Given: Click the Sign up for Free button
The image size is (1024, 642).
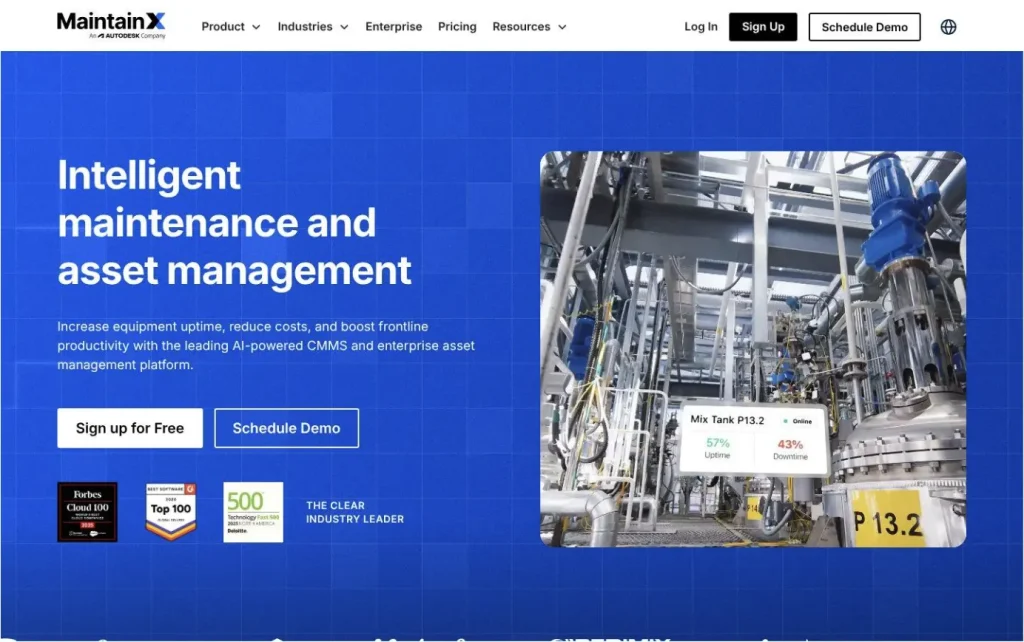Looking at the screenshot, I should pyautogui.click(x=130, y=428).
